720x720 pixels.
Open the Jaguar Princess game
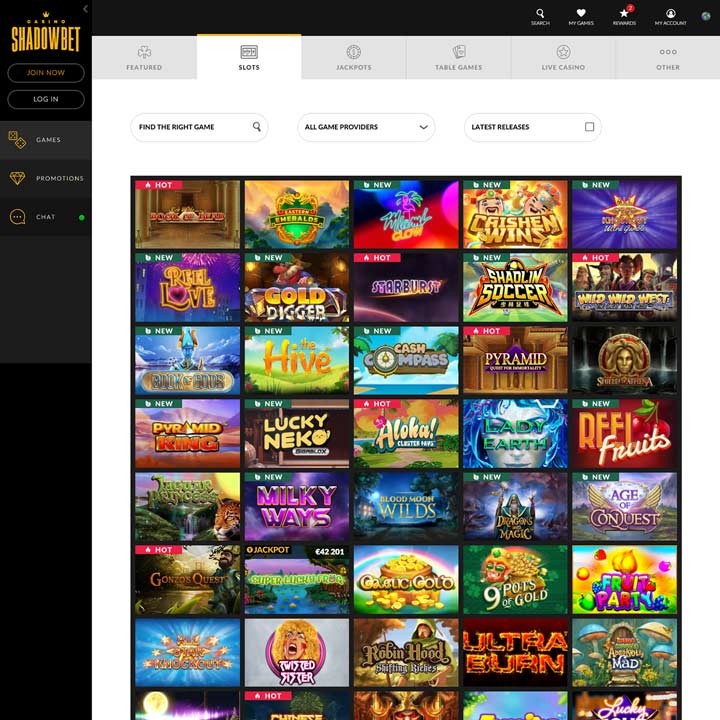point(187,506)
